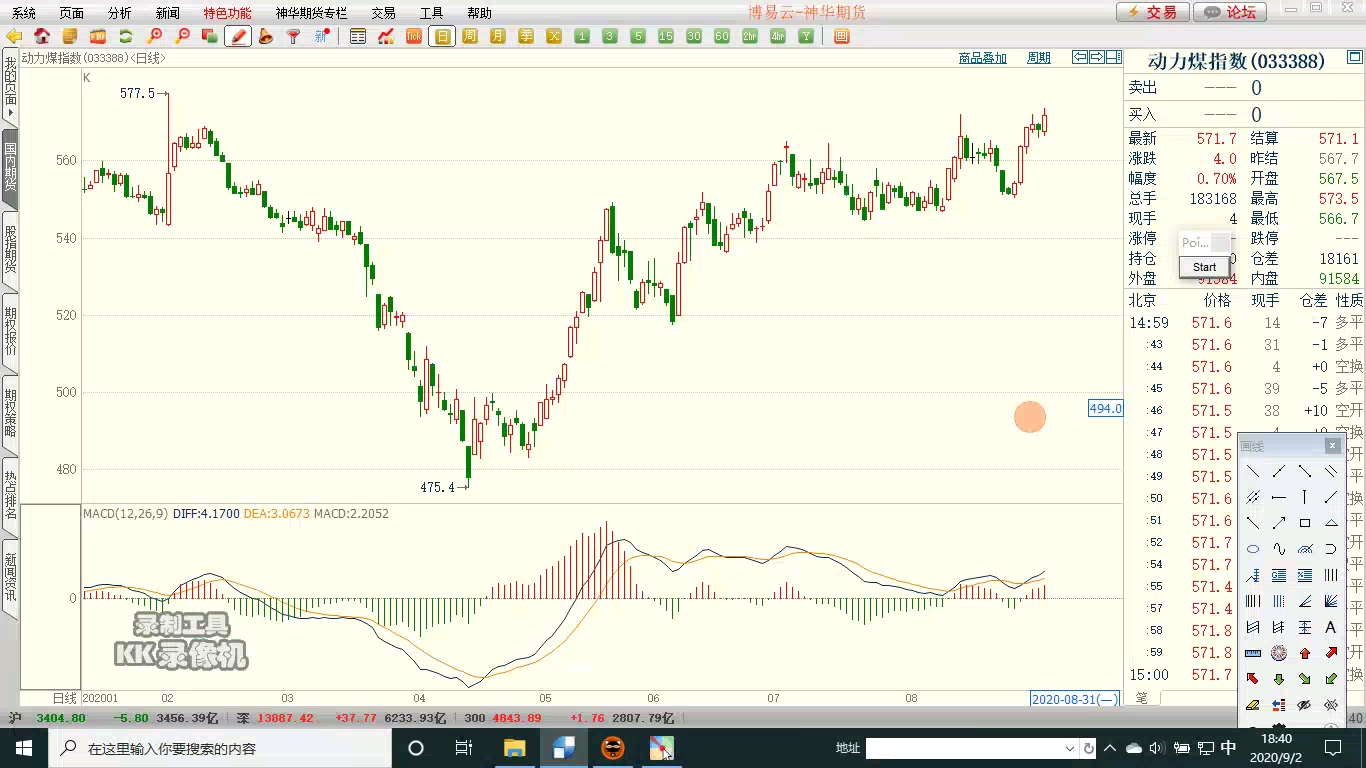The width and height of the screenshot is (1366, 768).
Task: Select the Gann fan angle tool
Action: (1331, 602)
